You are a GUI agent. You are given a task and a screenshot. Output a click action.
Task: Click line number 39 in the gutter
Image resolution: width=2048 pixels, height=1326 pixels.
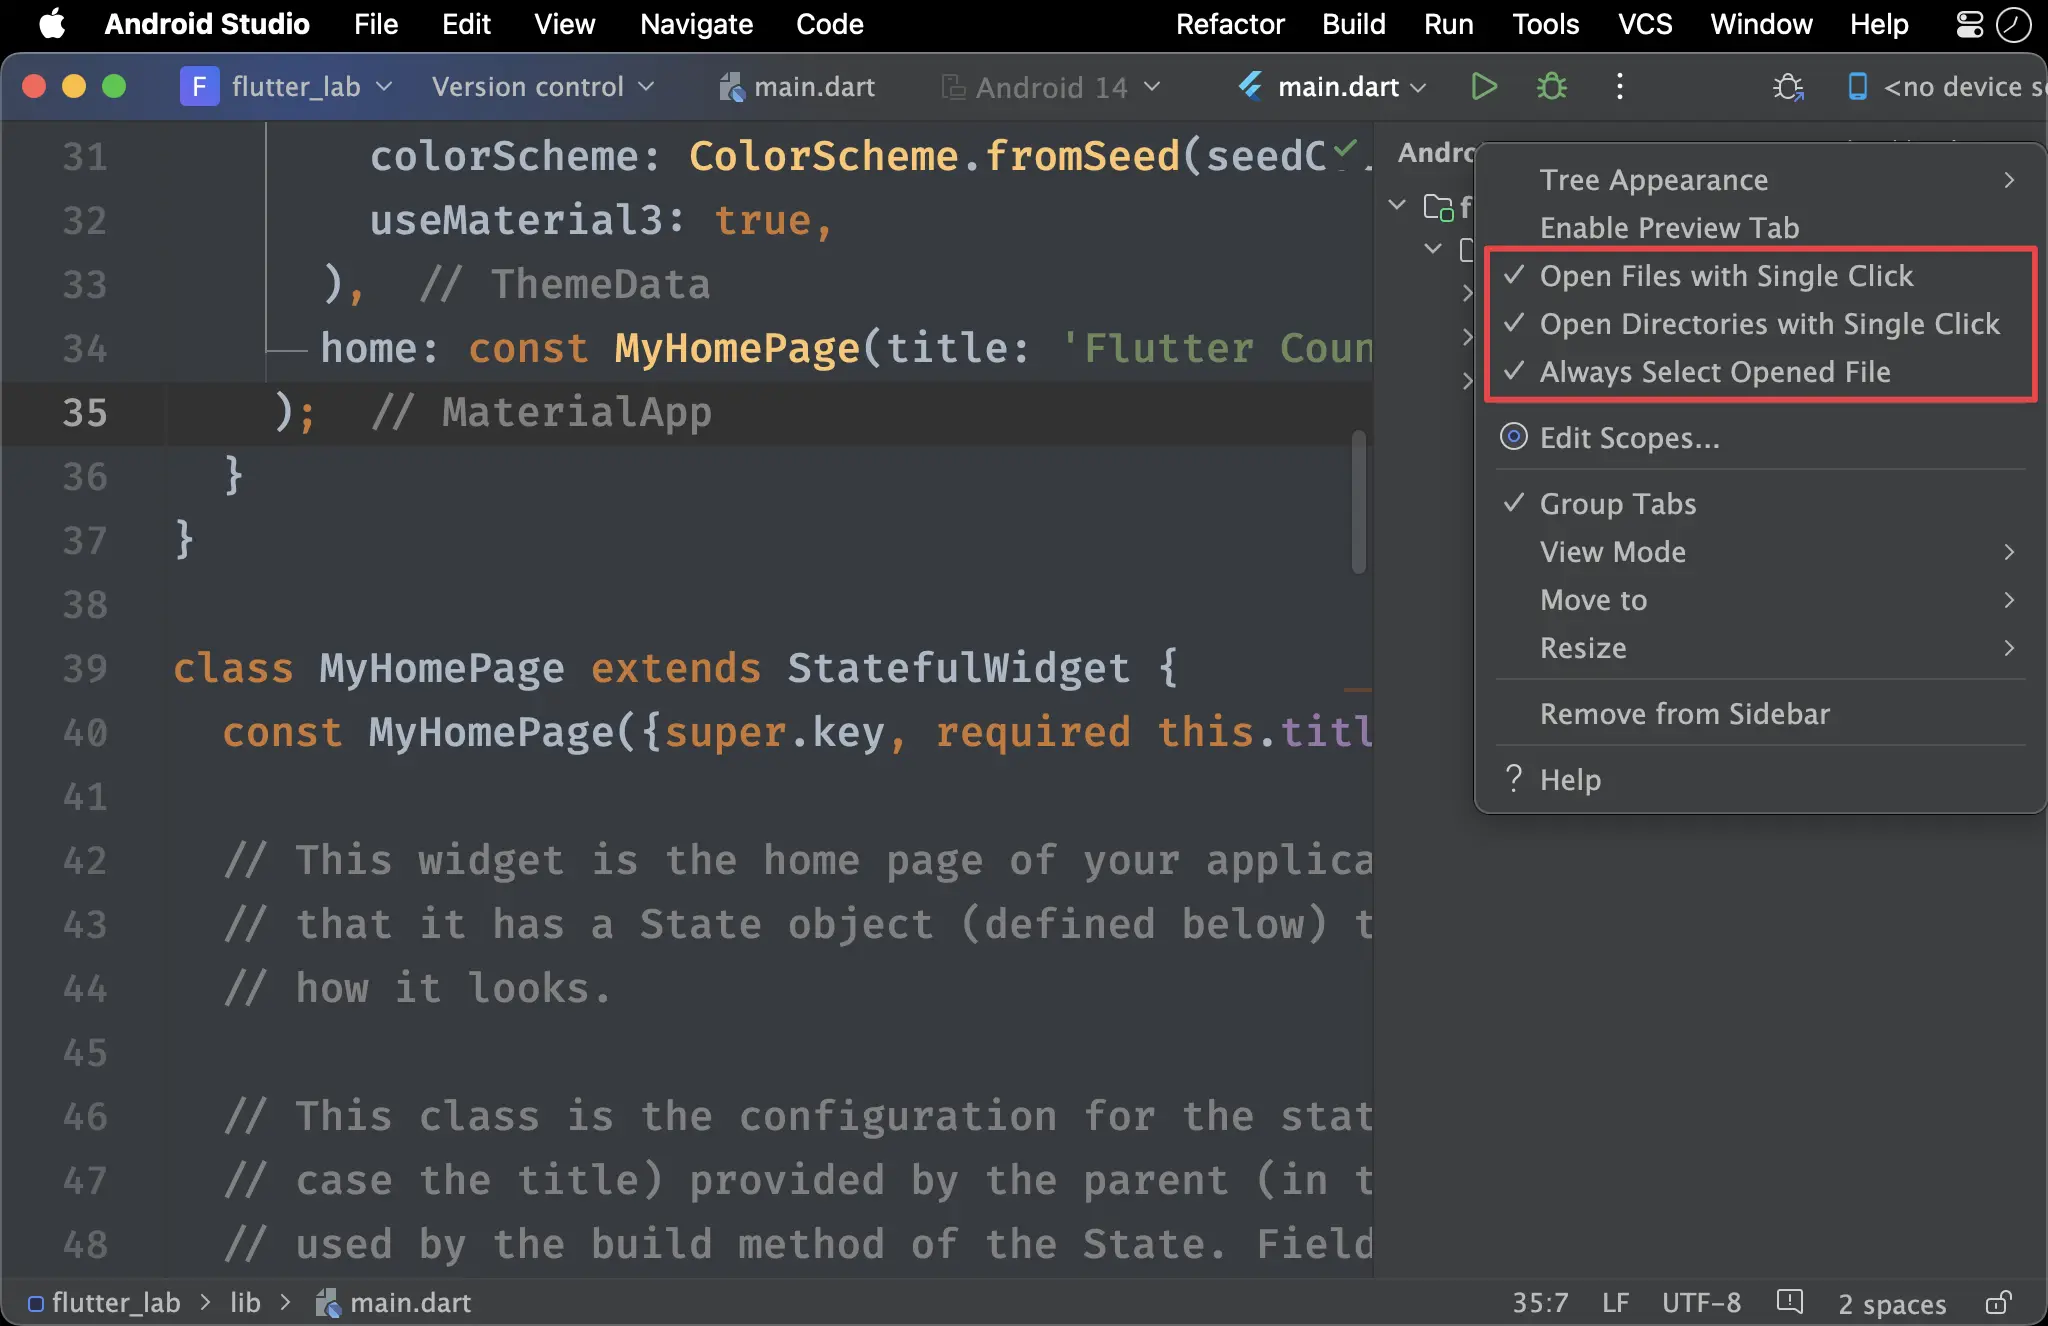coord(85,668)
